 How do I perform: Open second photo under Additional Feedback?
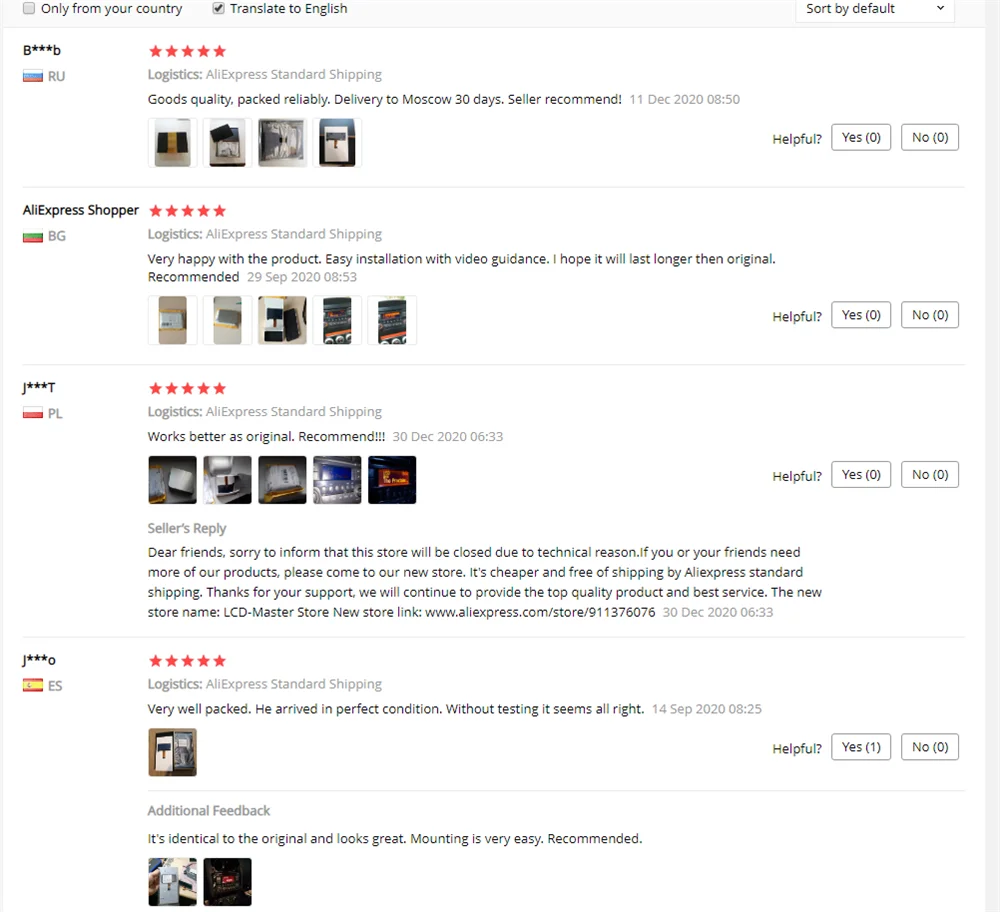[228, 882]
